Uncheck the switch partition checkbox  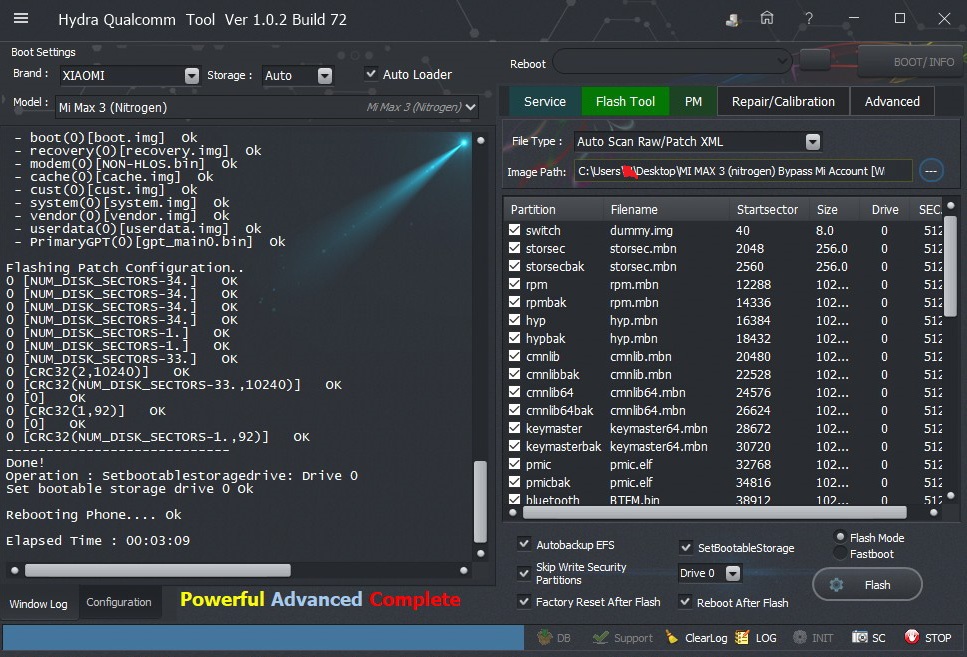pos(514,229)
